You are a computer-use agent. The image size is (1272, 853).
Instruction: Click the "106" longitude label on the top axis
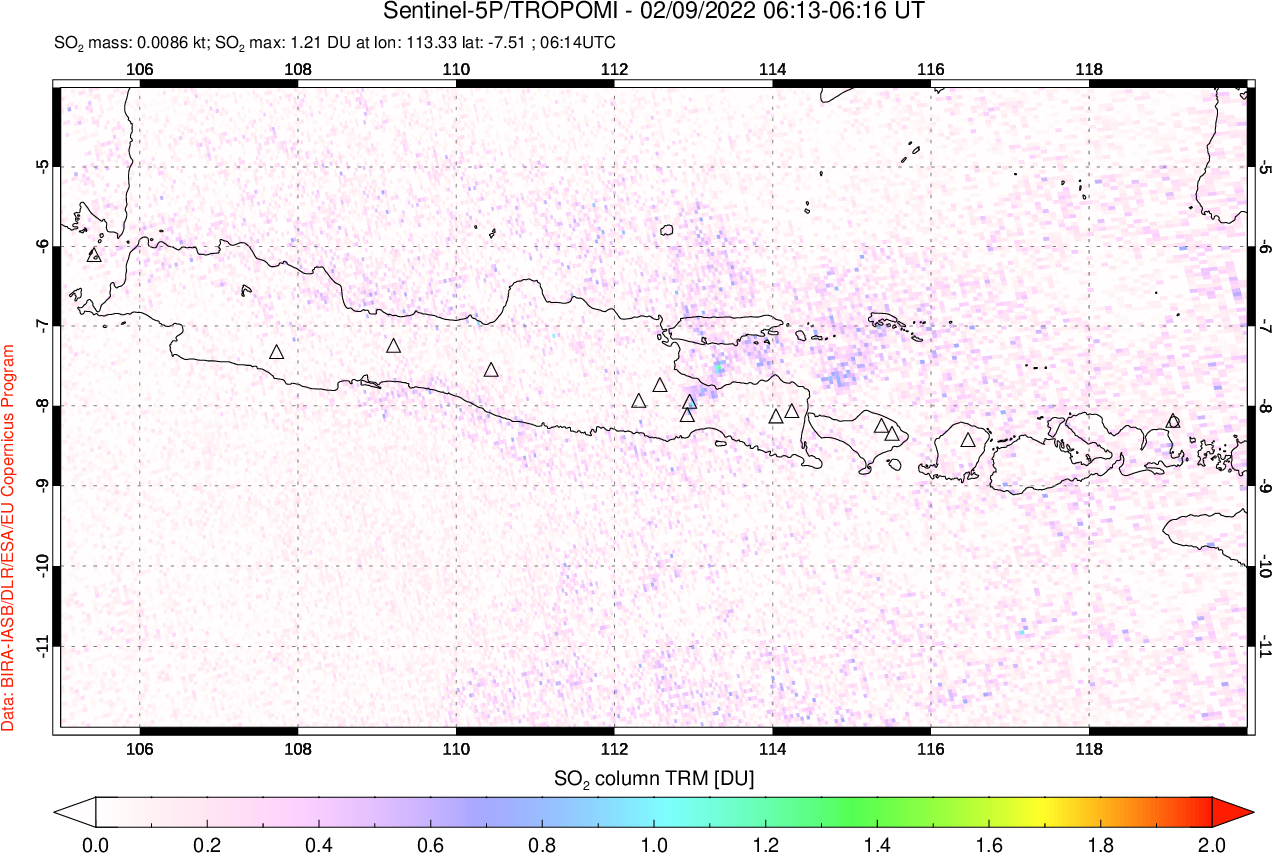[x=140, y=69]
